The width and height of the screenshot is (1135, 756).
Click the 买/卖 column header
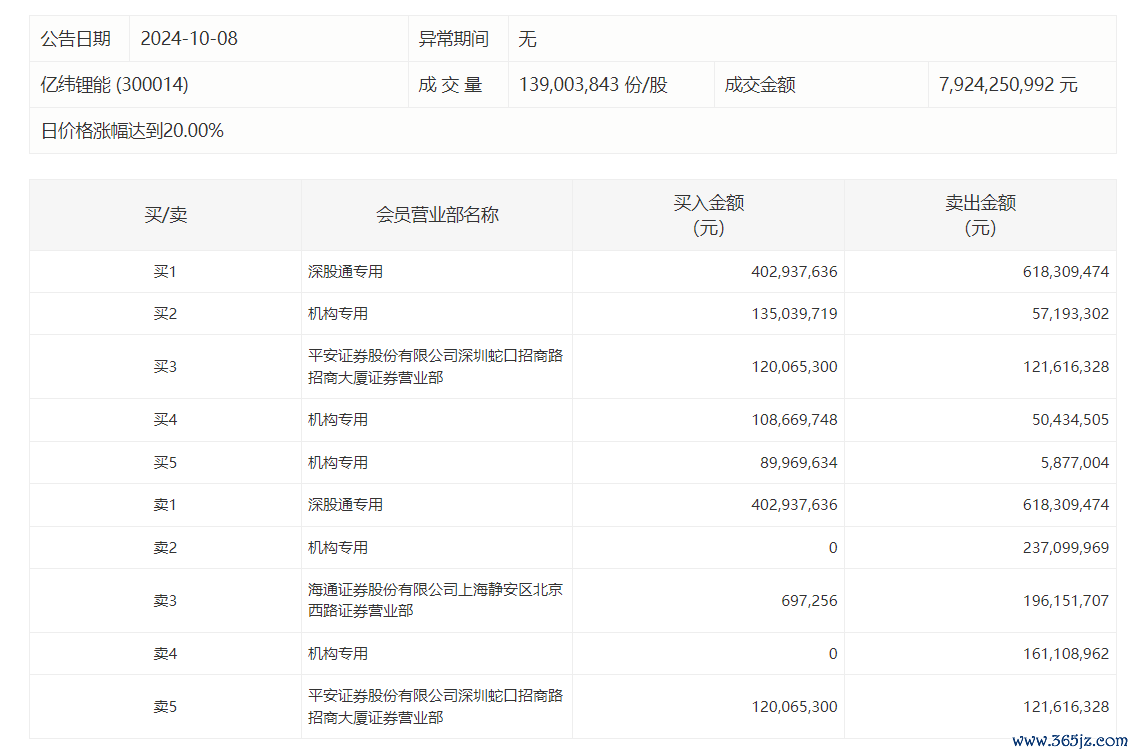(x=165, y=215)
